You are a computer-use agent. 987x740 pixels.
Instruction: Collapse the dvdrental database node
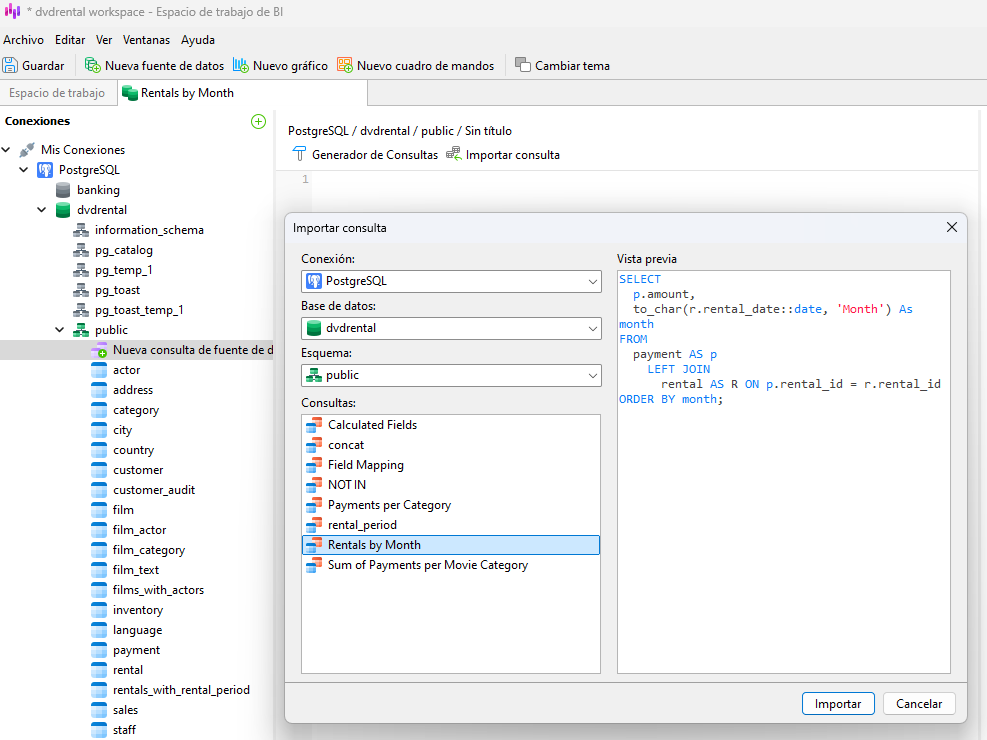[x=42, y=210]
